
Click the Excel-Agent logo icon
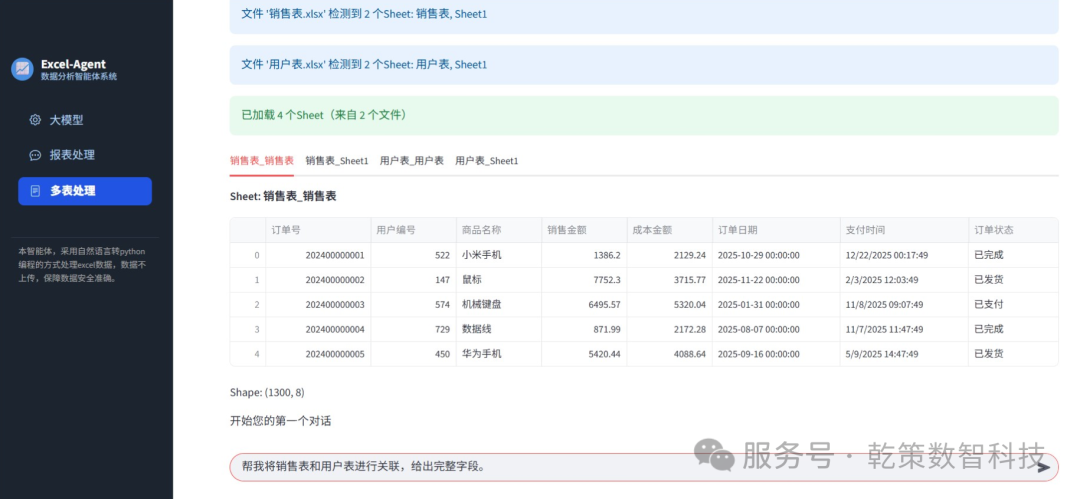pos(22,69)
